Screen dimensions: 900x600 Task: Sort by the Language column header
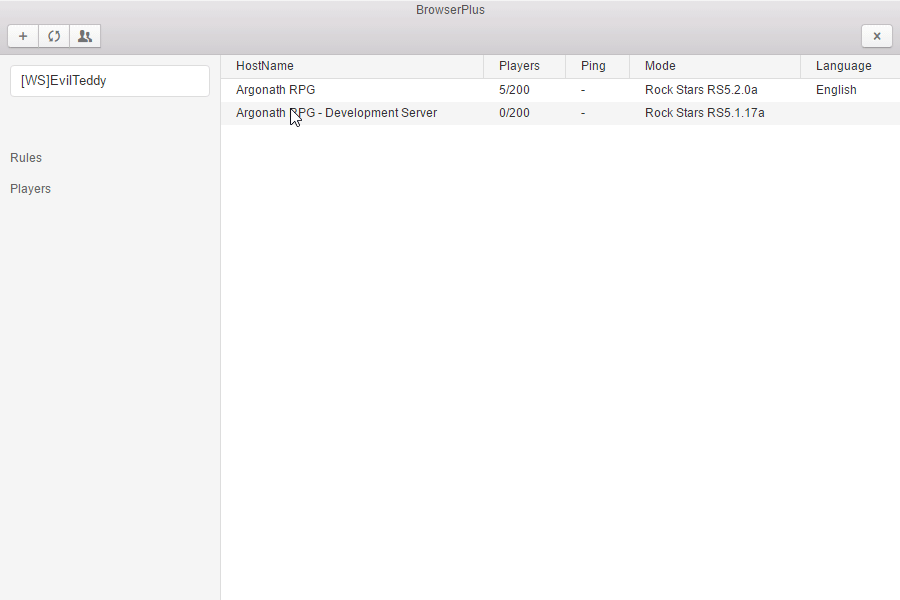(x=850, y=66)
